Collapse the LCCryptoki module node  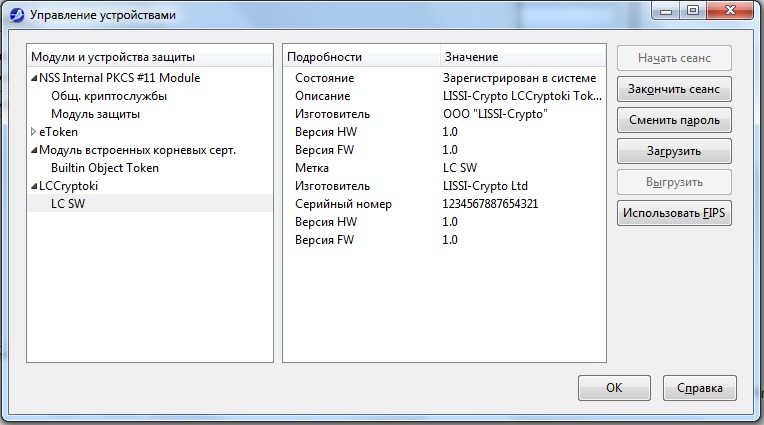pyautogui.click(x=34, y=186)
